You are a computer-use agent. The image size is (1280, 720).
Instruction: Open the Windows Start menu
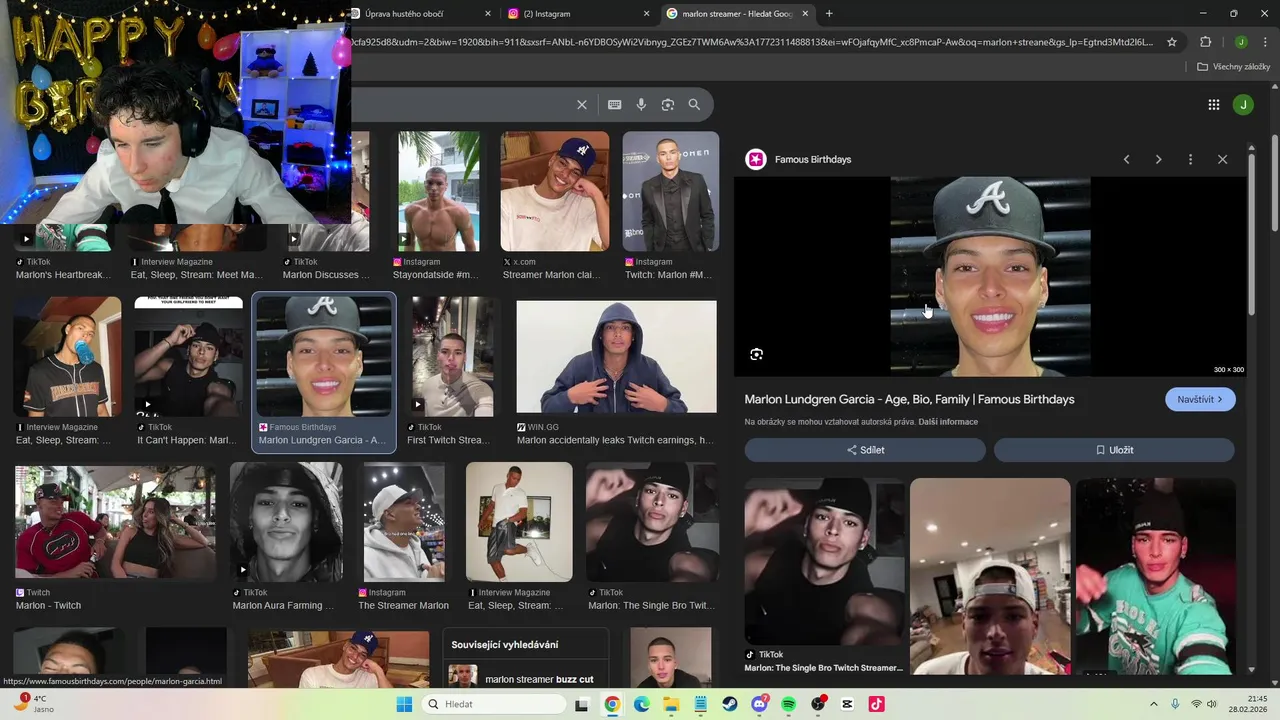404,704
